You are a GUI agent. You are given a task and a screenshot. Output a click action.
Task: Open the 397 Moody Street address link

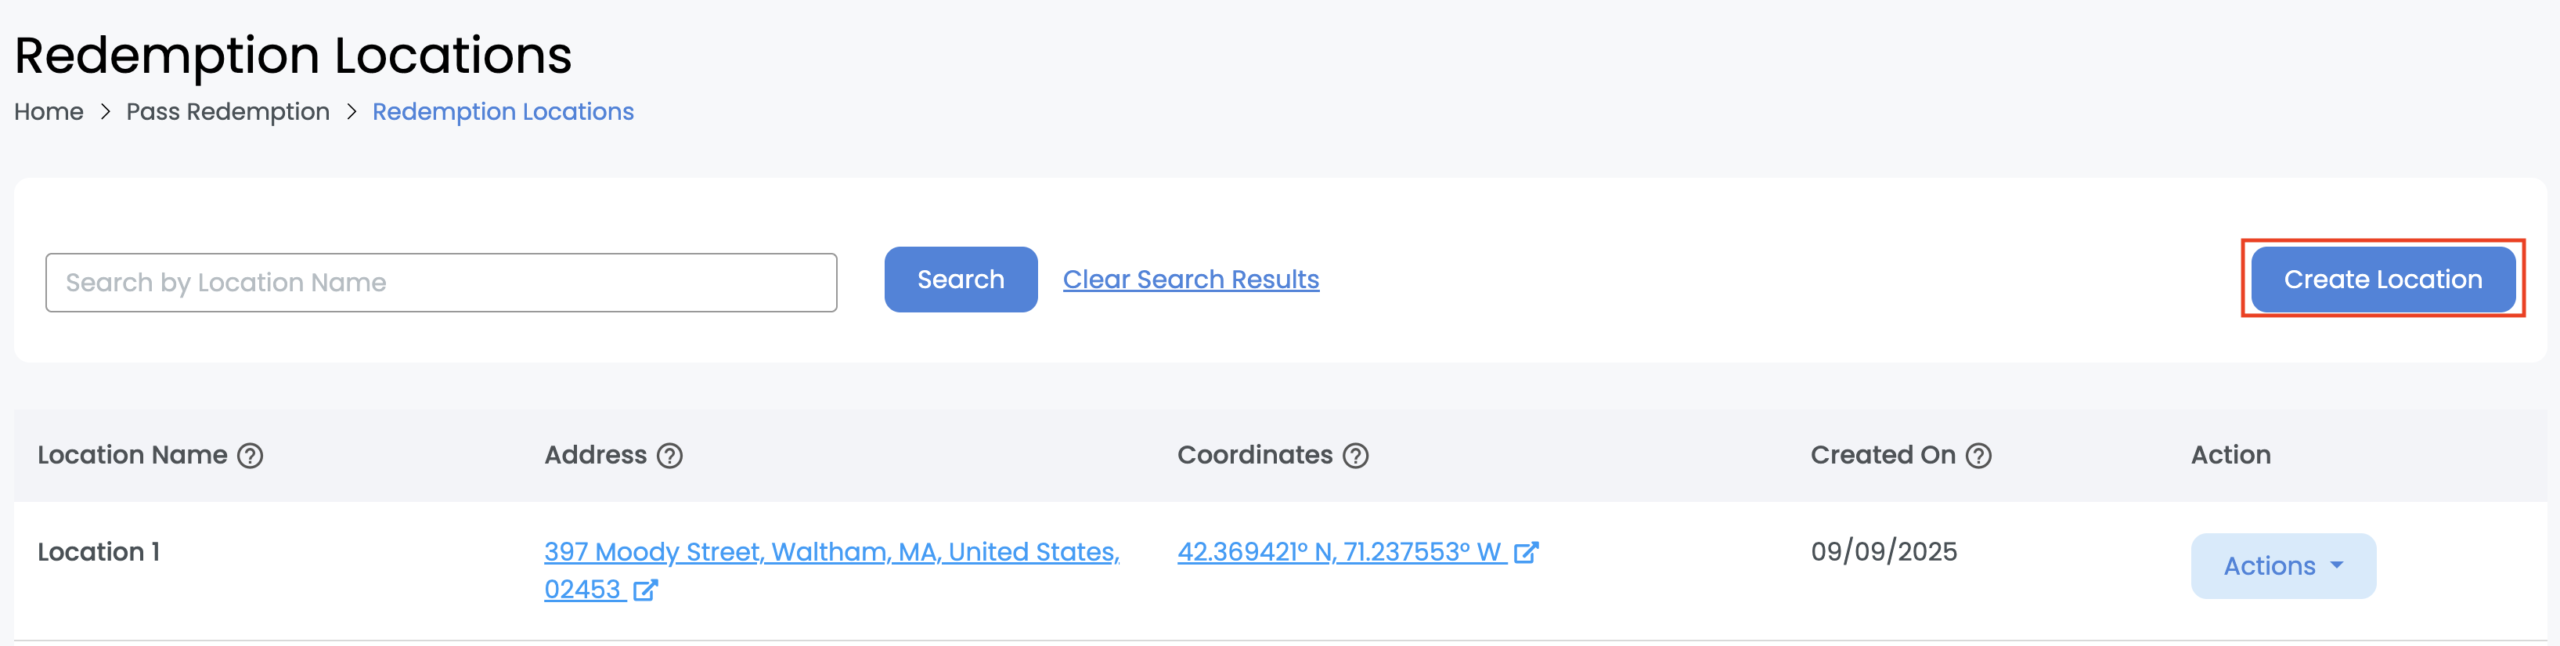point(831,552)
